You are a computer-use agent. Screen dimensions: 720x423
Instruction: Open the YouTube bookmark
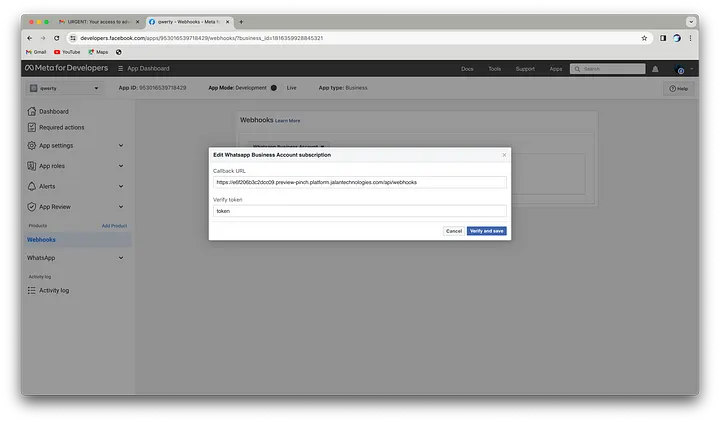pos(67,52)
